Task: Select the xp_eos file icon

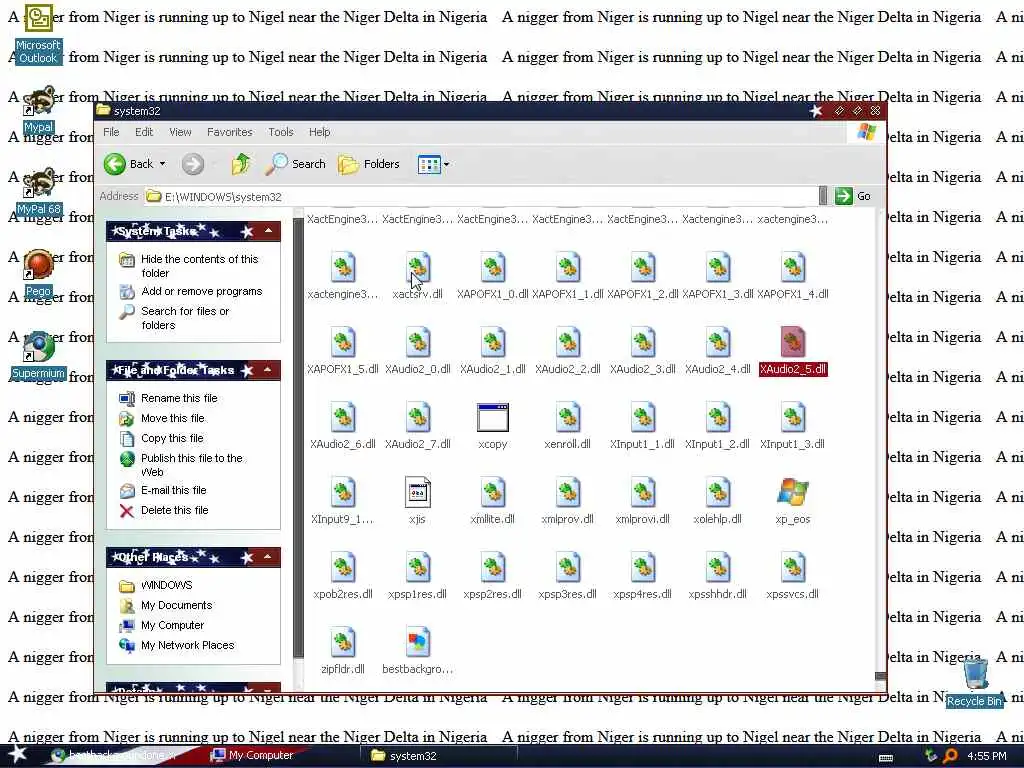Action: click(x=792, y=492)
